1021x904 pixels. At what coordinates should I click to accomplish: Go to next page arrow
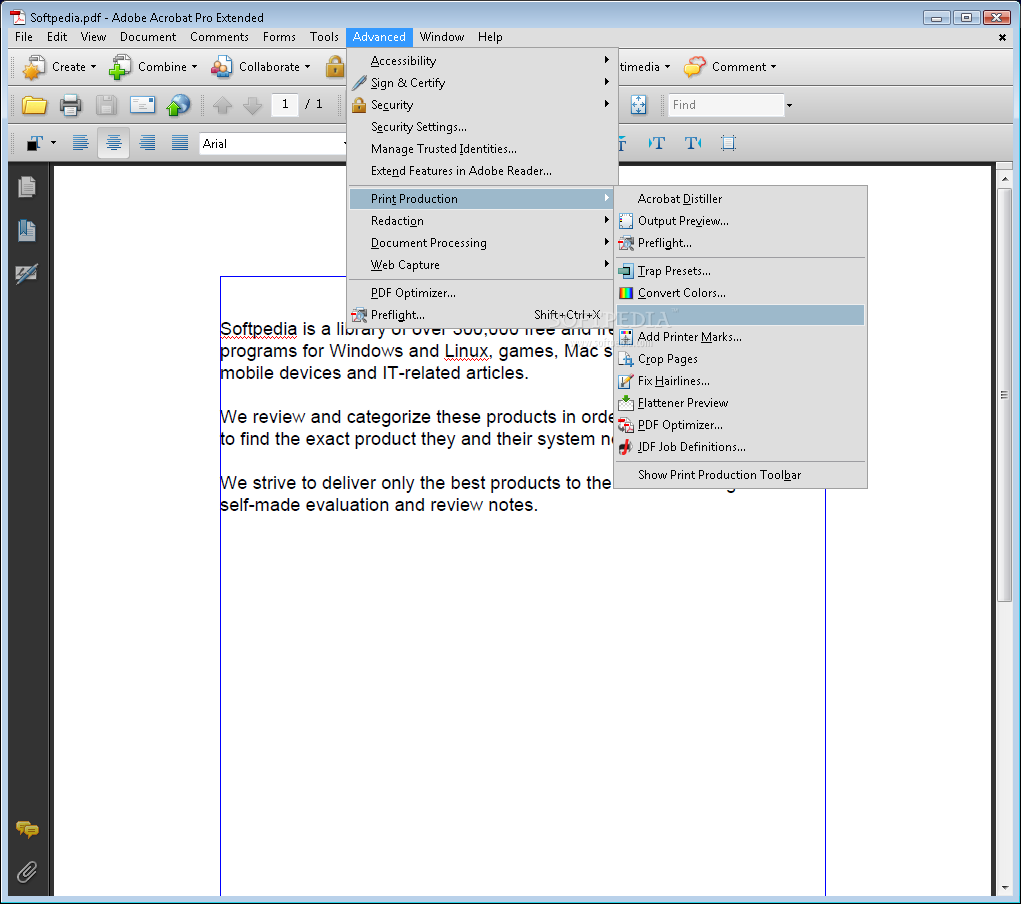[252, 105]
